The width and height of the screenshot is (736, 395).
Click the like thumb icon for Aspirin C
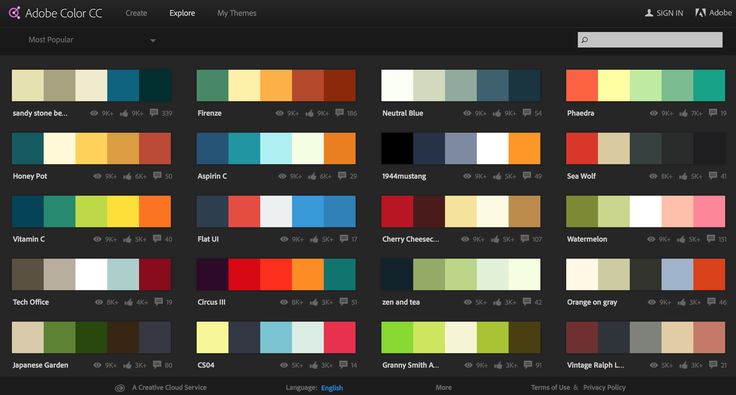point(312,176)
